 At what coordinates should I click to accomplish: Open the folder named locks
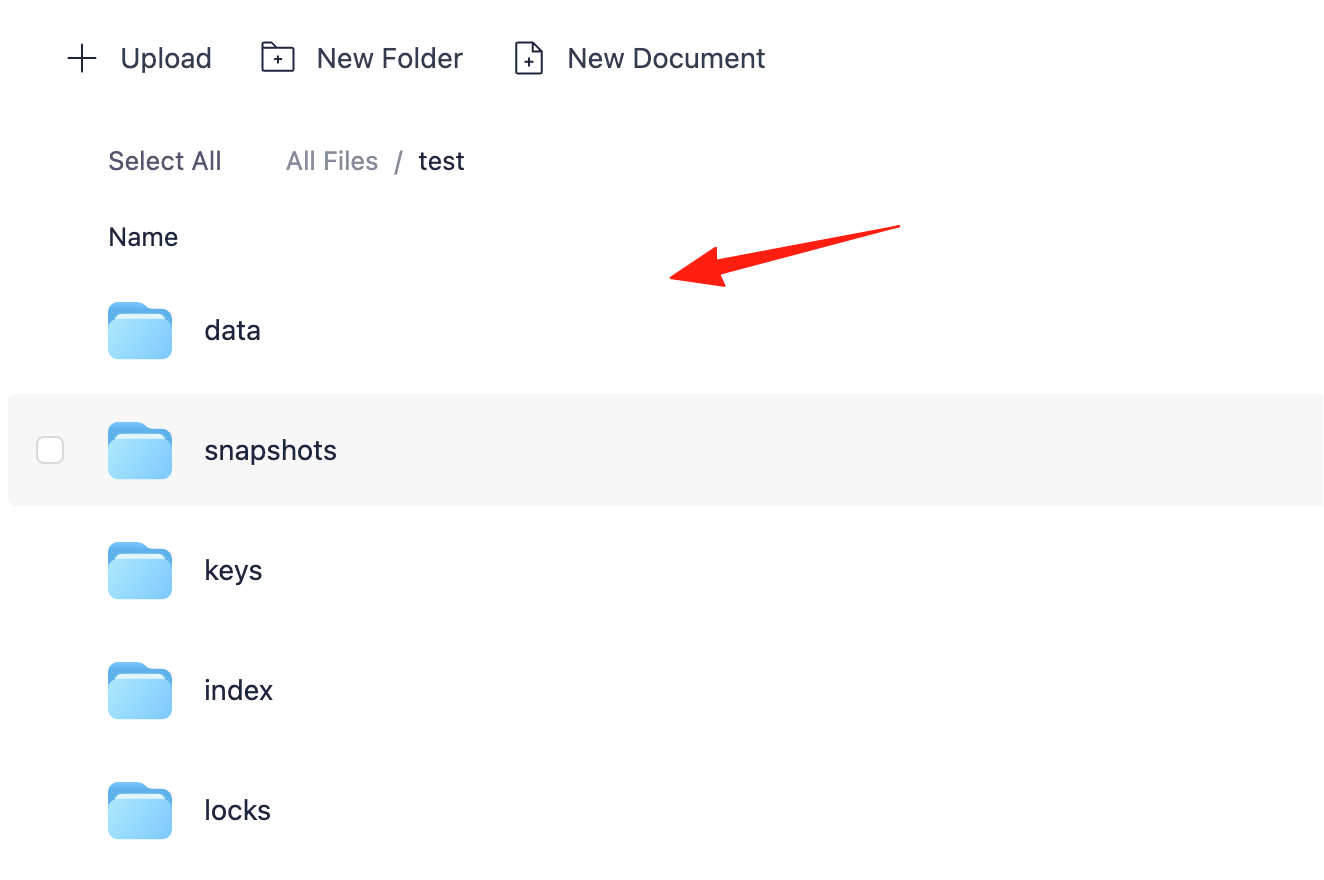pyautogui.click(x=237, y=810)
